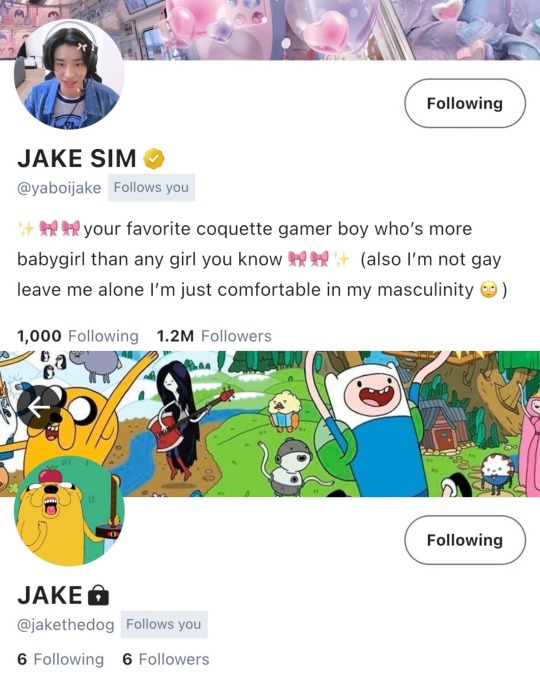Click the gold verified badge beside JAKE SIM
Viewport: 540px width, 675px height.
click(154, 158)
